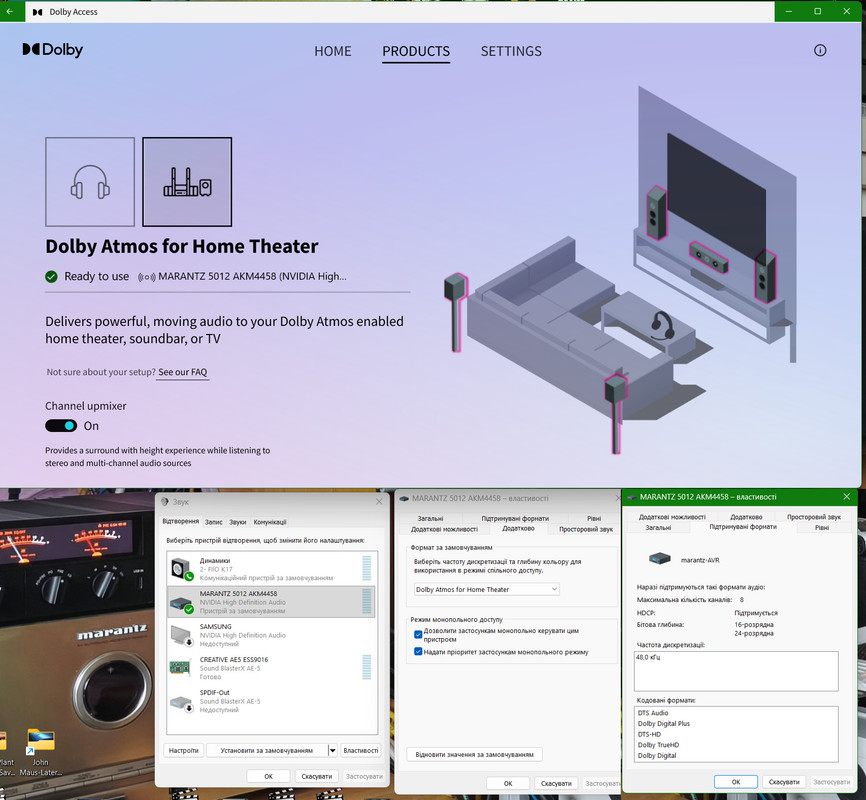This screenshot has height=800, width=866.
Task: Open Рівні tab in the right properties window
Action: (822, 528)
